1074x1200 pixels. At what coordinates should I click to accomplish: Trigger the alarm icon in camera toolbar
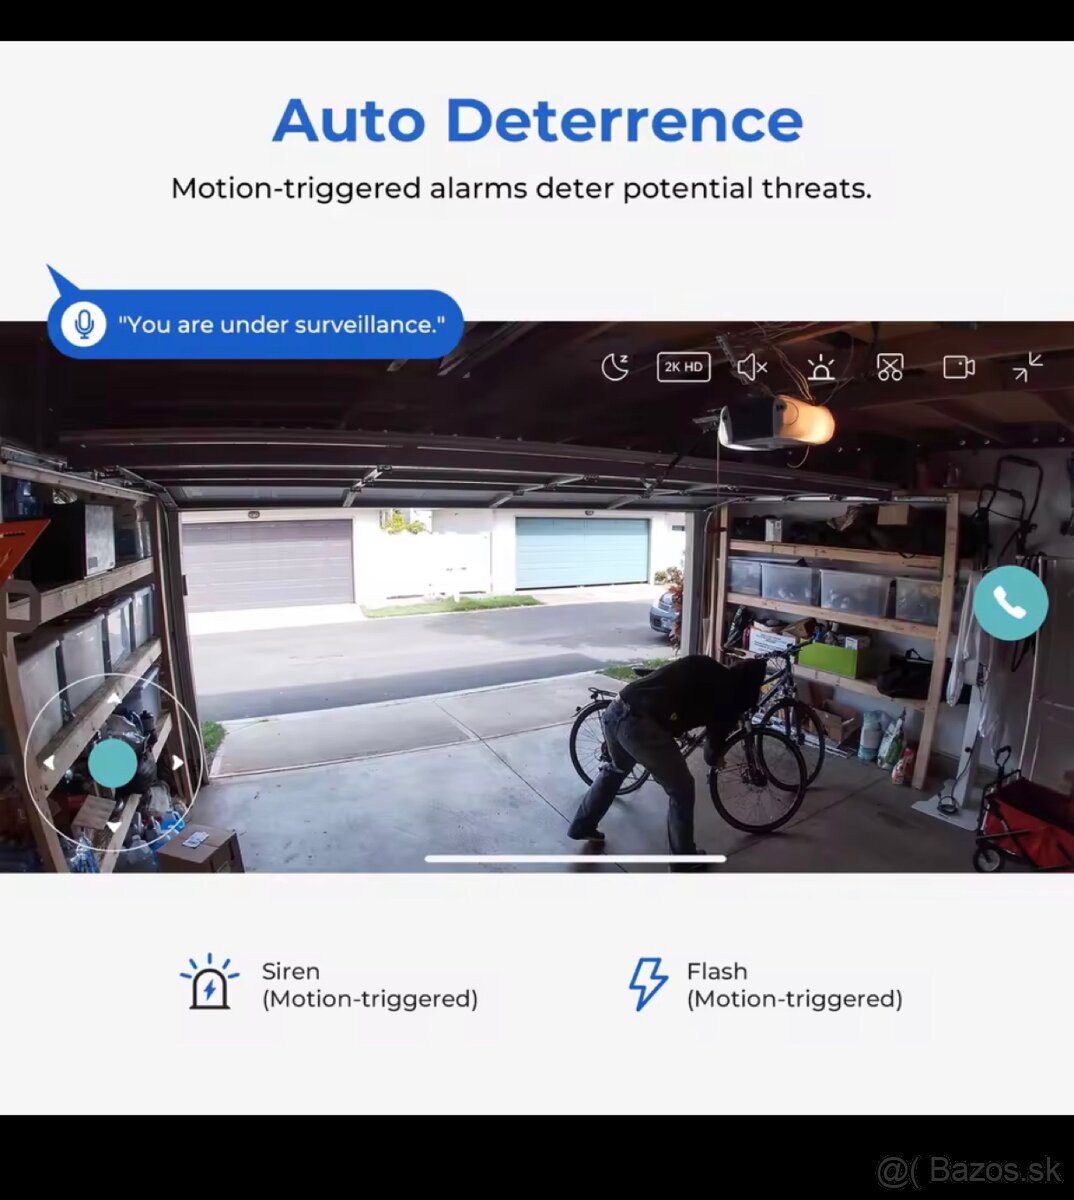point(821,368)
